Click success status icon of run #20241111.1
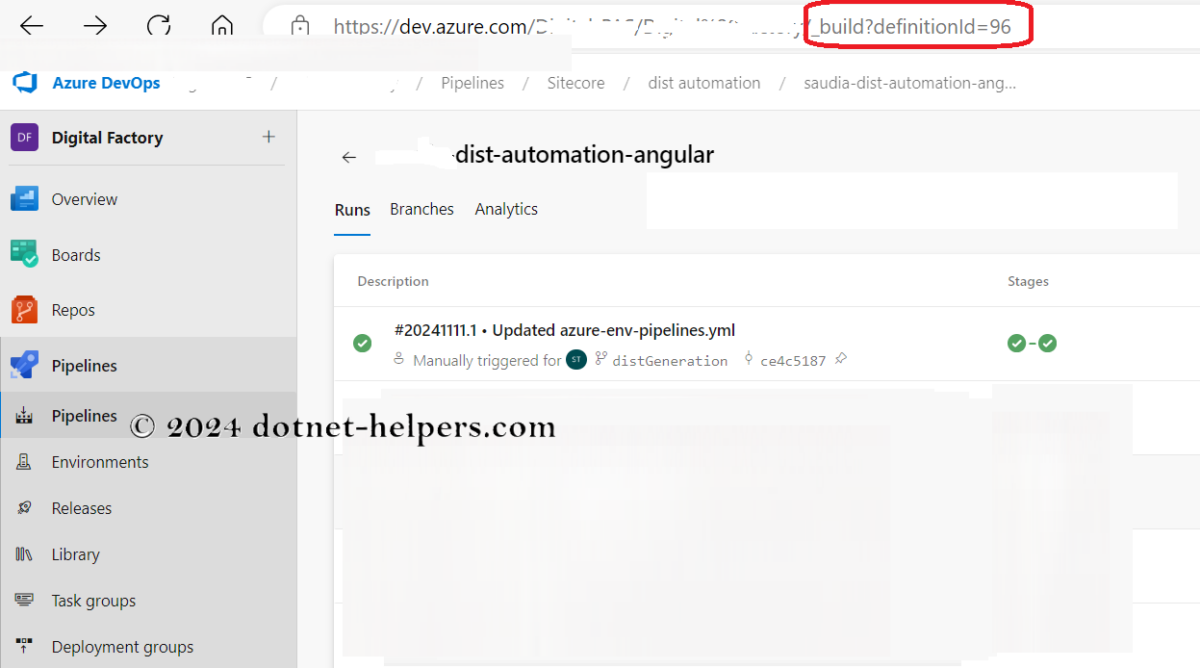Screen dimensions: 1200x668 pyautogui.click(x=363, y=343)
